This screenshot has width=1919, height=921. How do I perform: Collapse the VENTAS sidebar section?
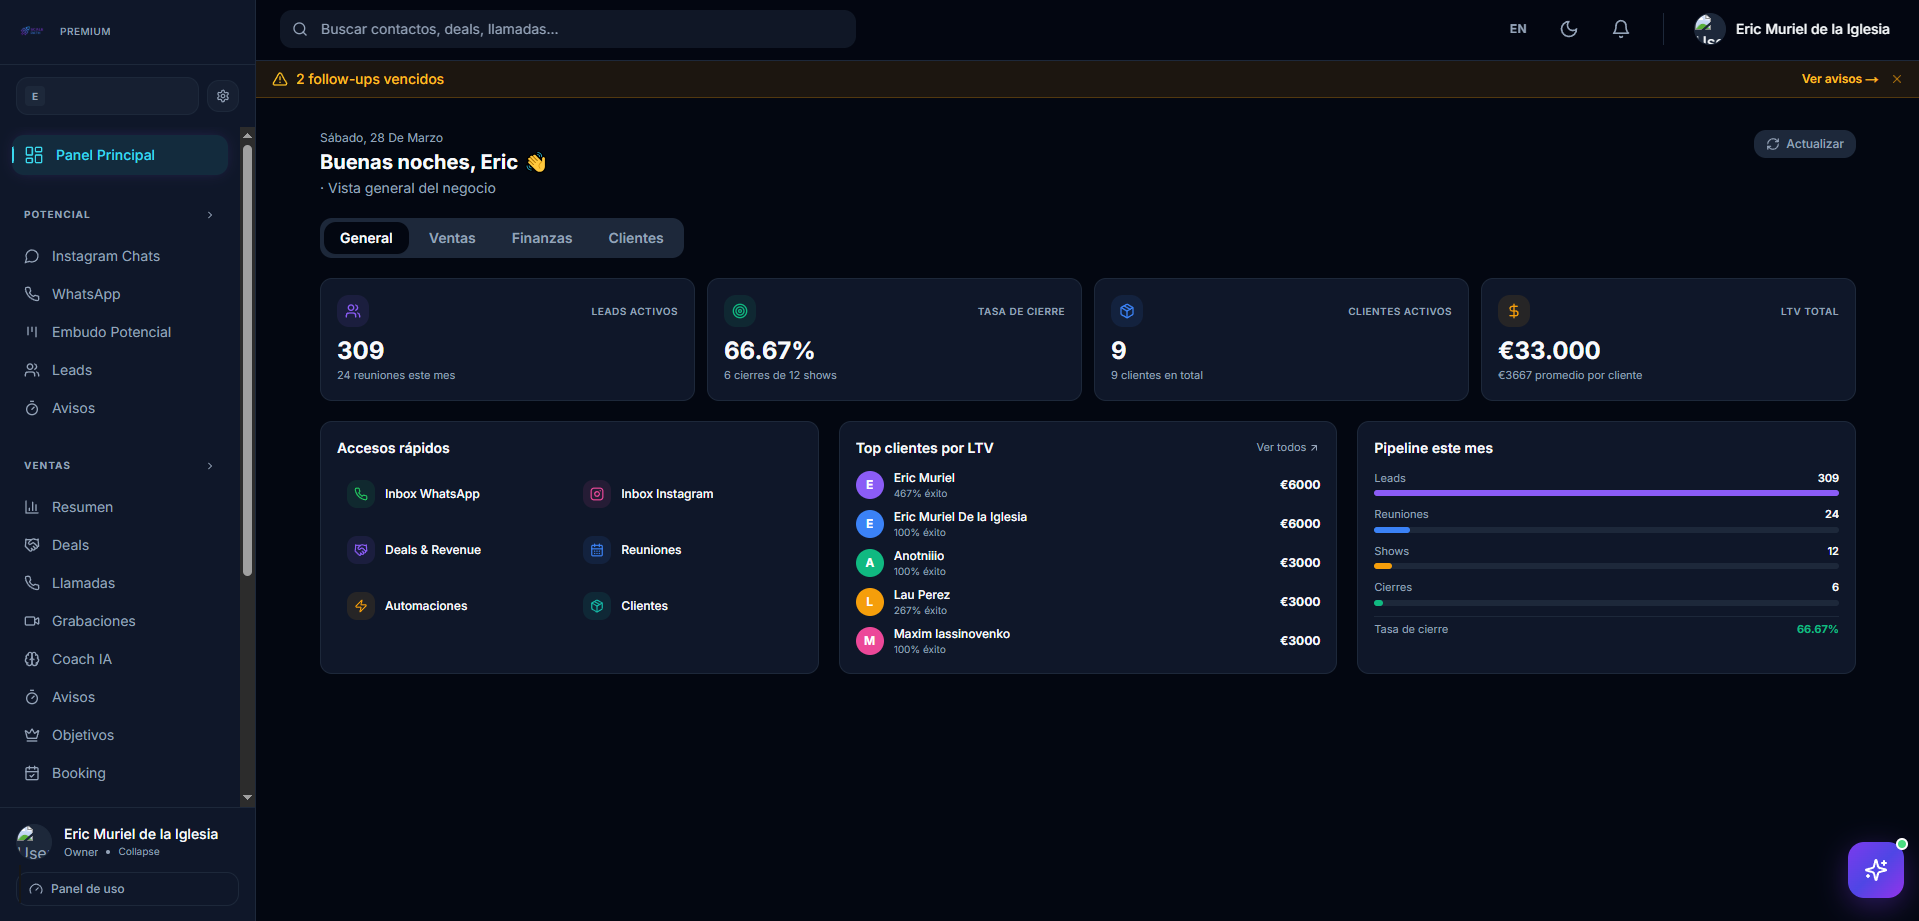pyautogui.click(x=209, y=466)
